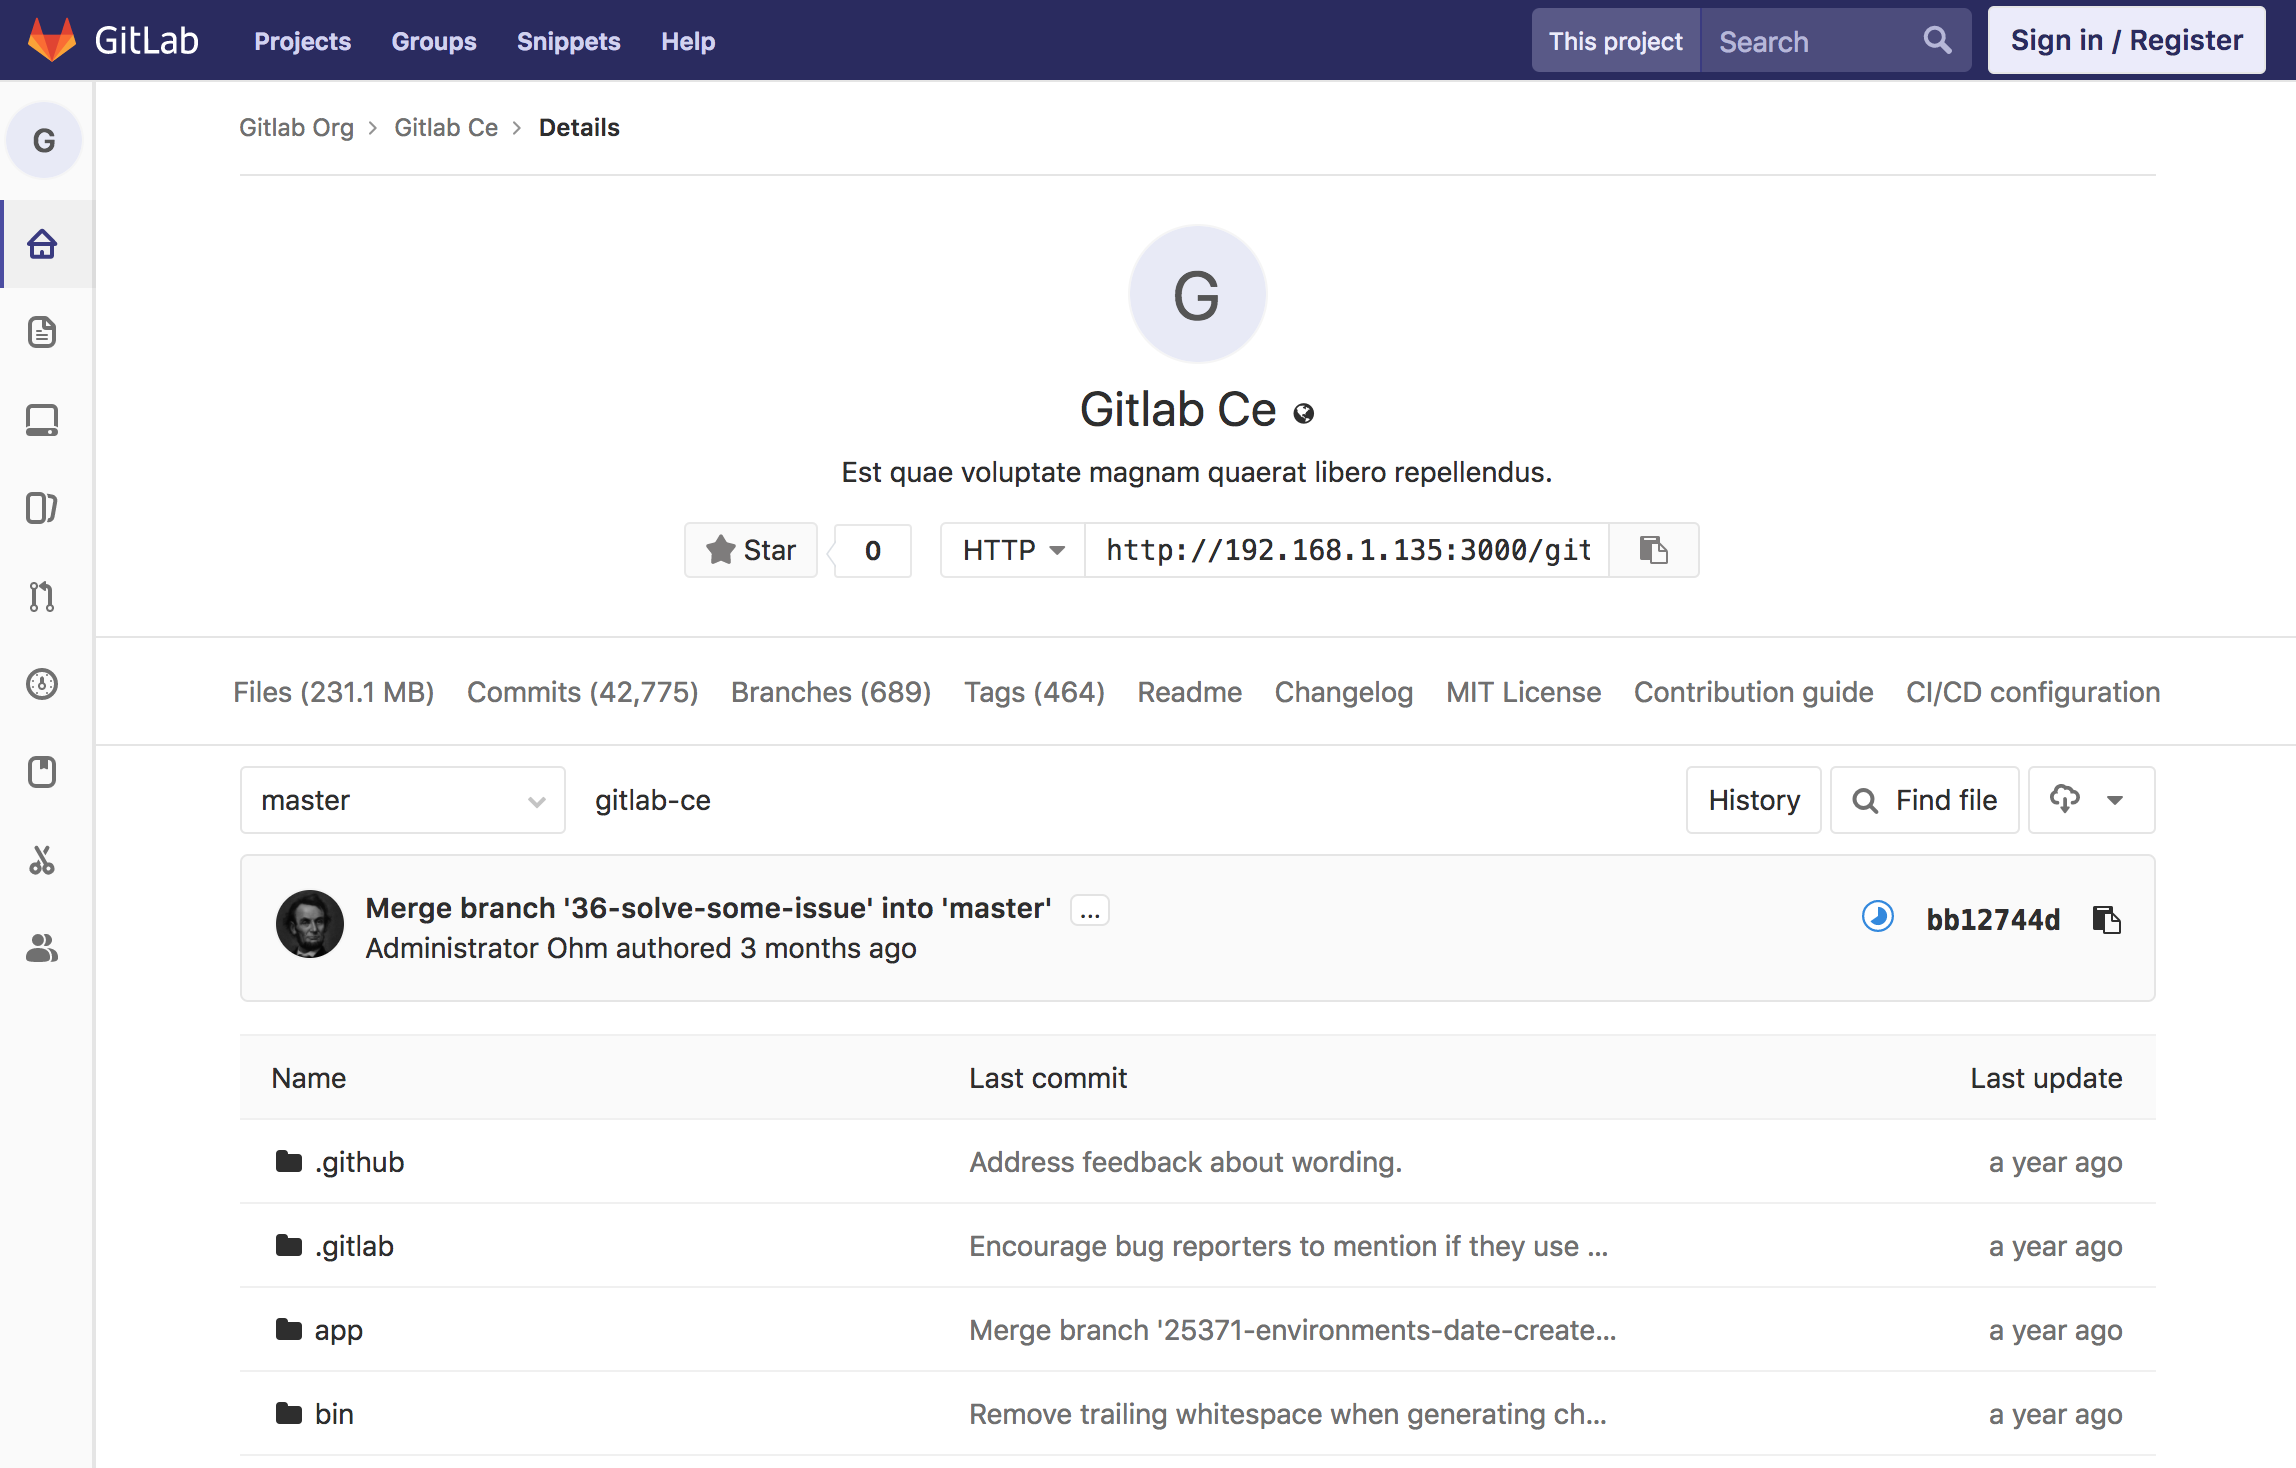Click the Merge Requests sidebar icon
2296x1468 pixels.
42,596
